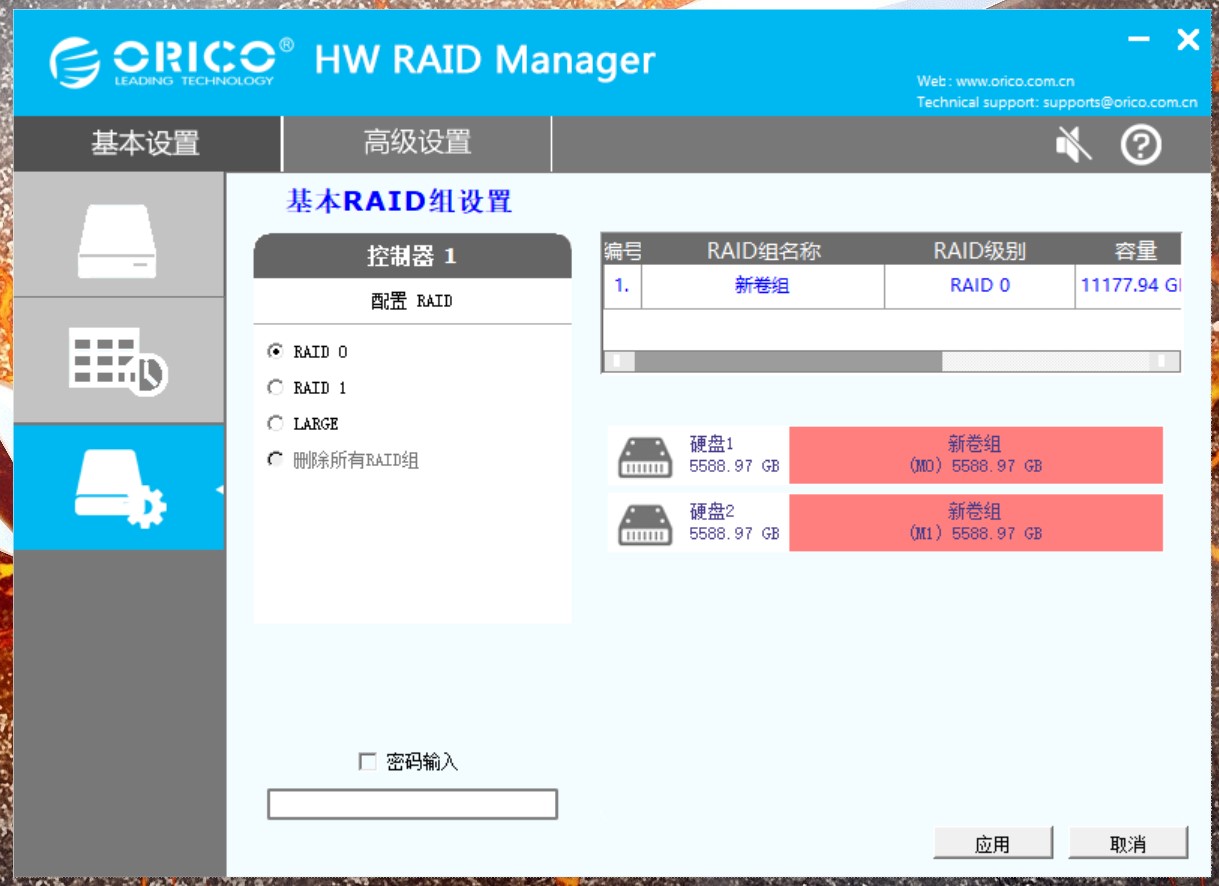Click the password input field
Image resolution: width=1219 pixels, height=886 pixels.
point(412,804)
